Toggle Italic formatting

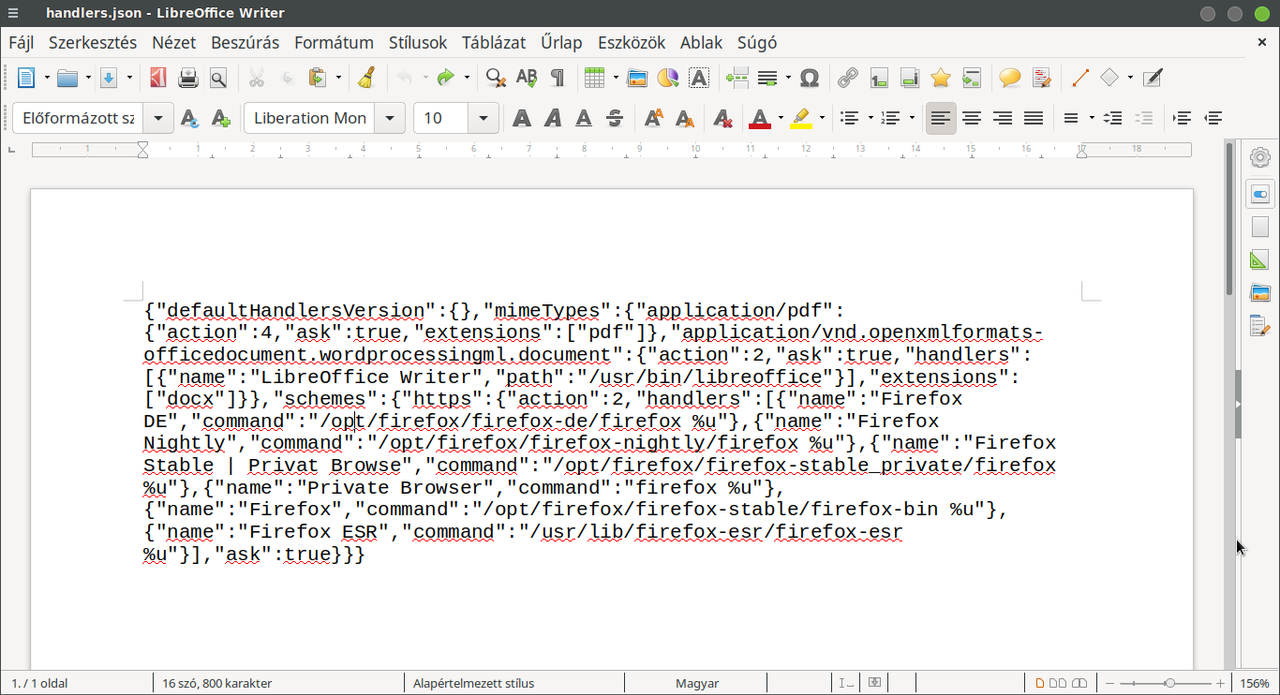click(x=552, y=118)
